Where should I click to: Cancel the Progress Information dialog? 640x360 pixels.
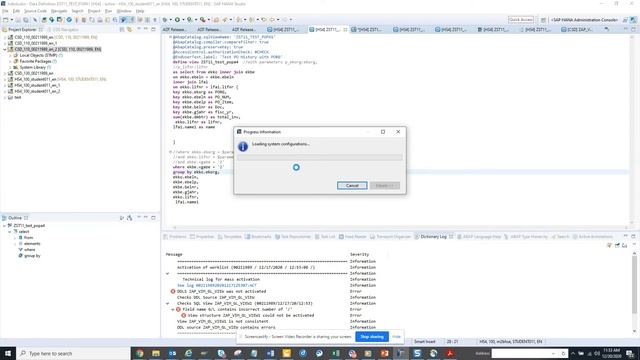pos(352,186)
